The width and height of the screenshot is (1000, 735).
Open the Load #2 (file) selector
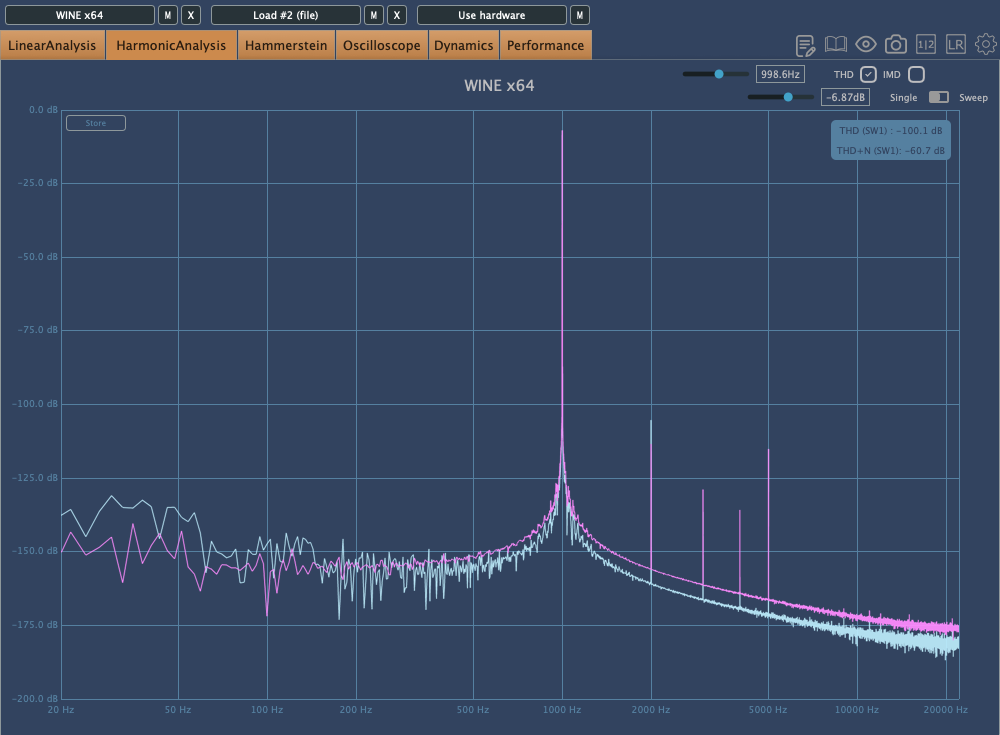(286, 15)
